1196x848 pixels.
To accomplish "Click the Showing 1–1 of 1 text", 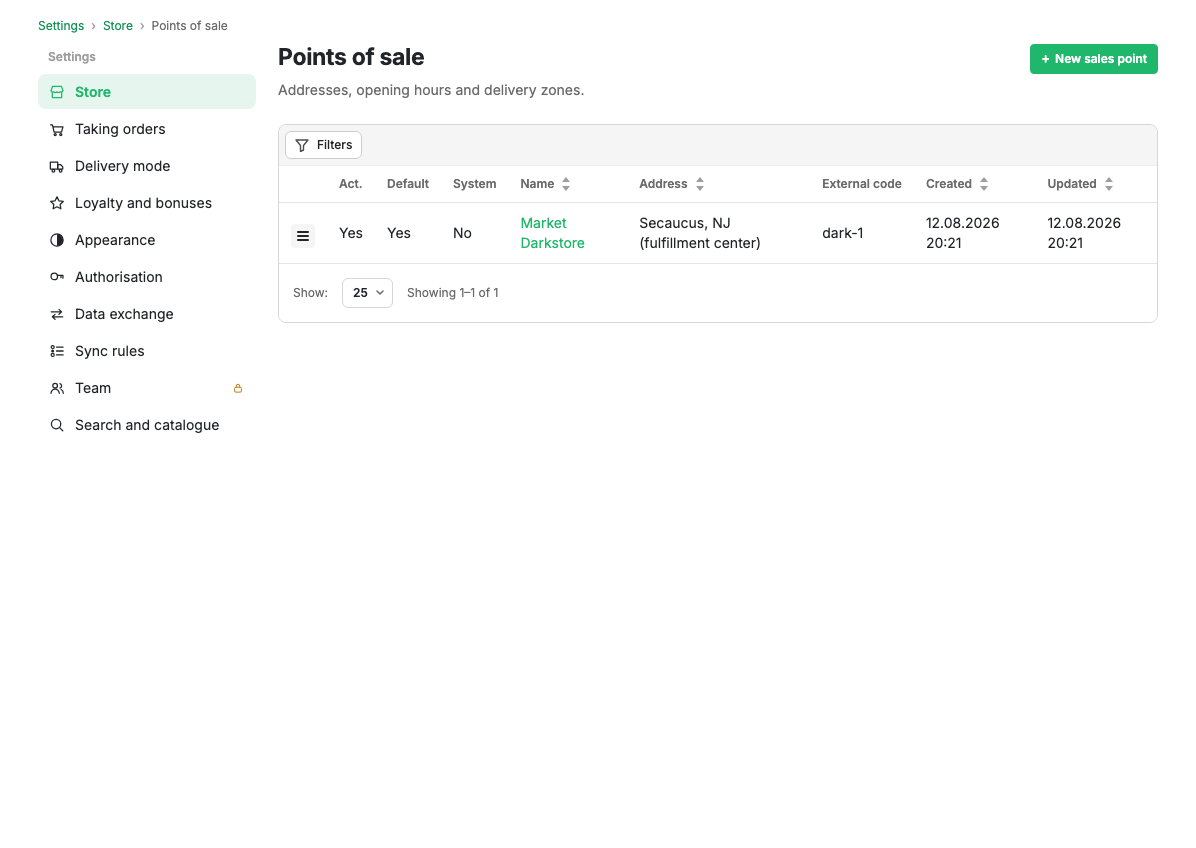I will (x=452, y=293).
